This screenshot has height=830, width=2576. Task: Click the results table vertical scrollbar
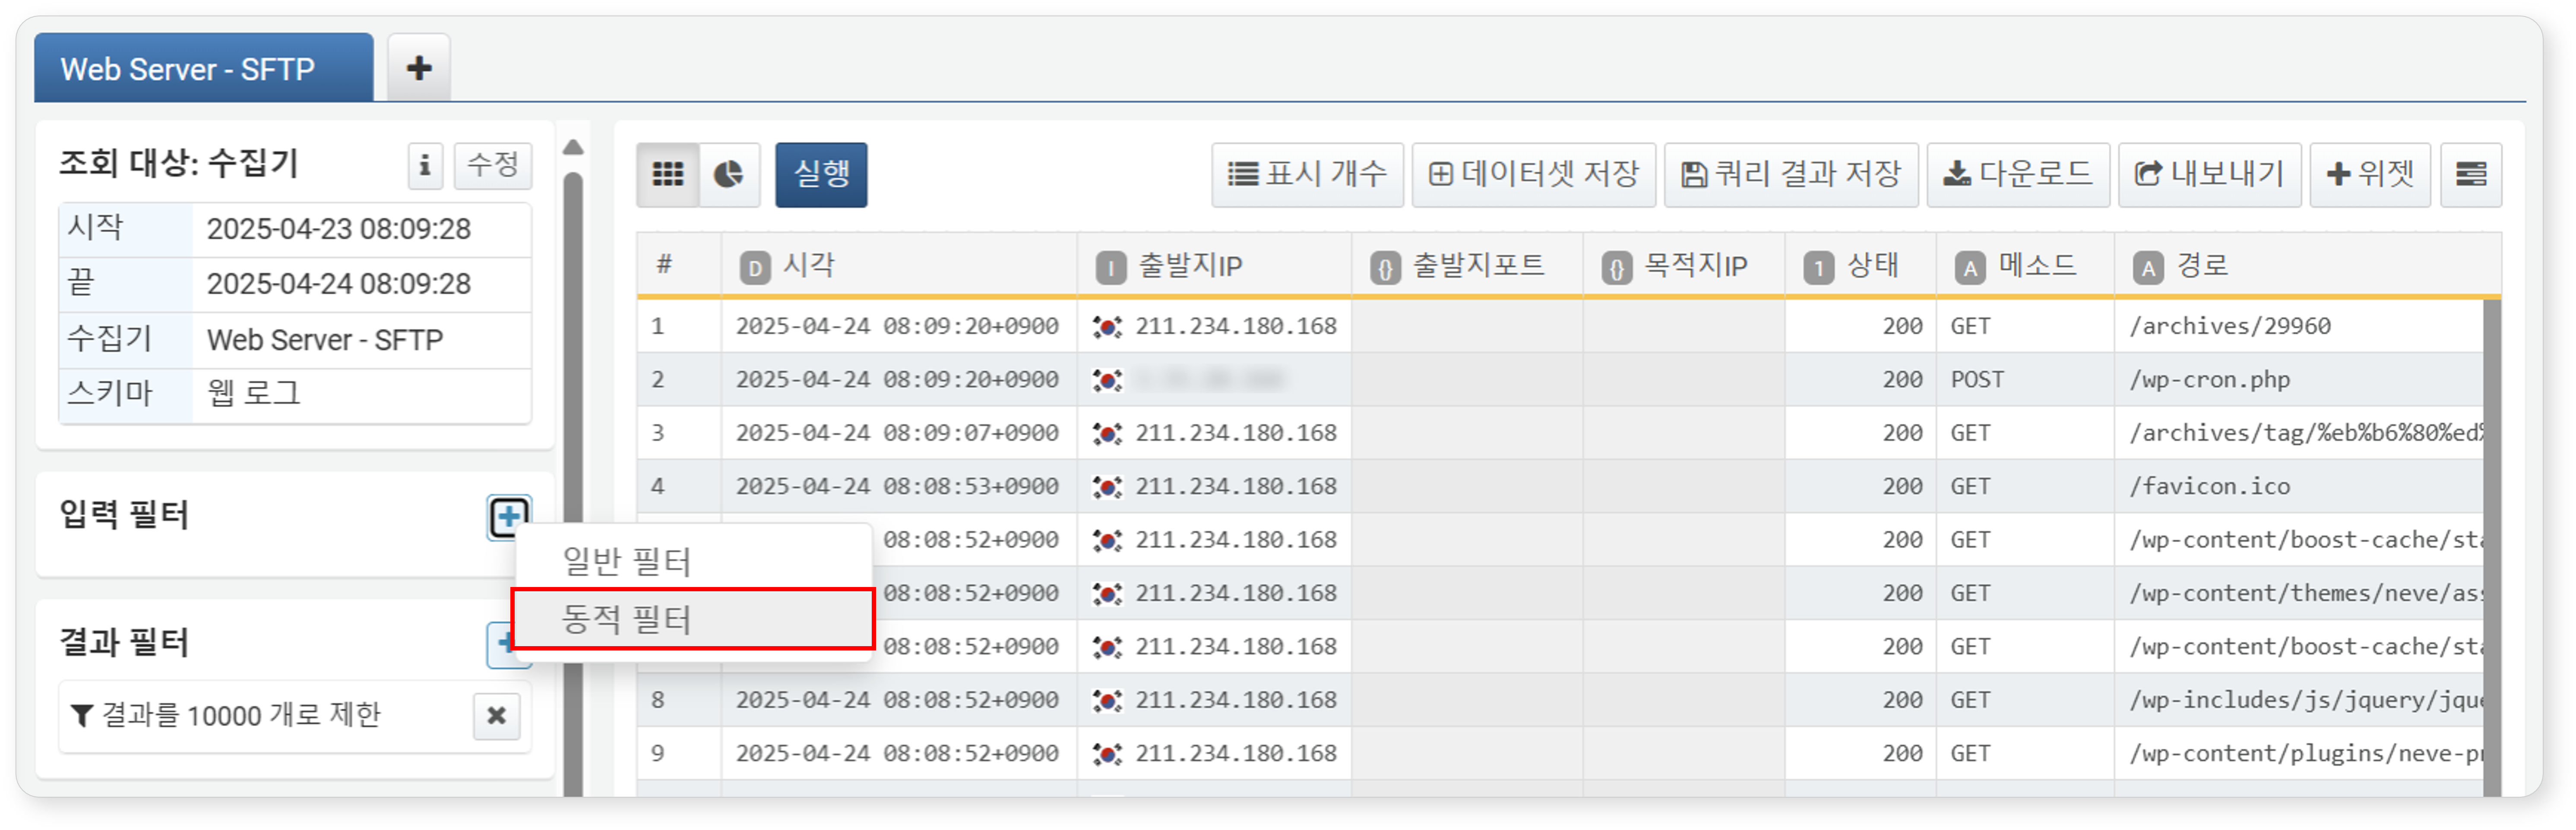2491,548
